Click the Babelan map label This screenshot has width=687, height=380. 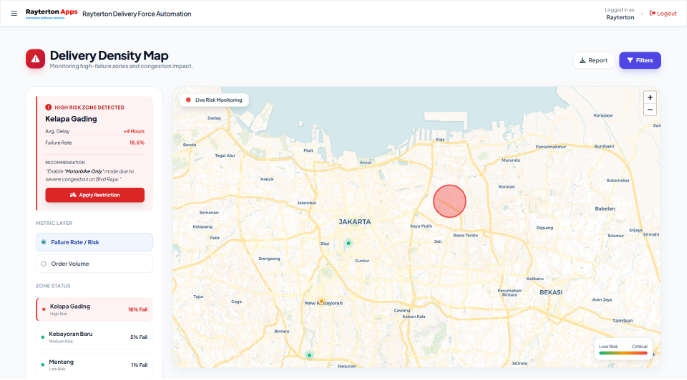point(605,209)
